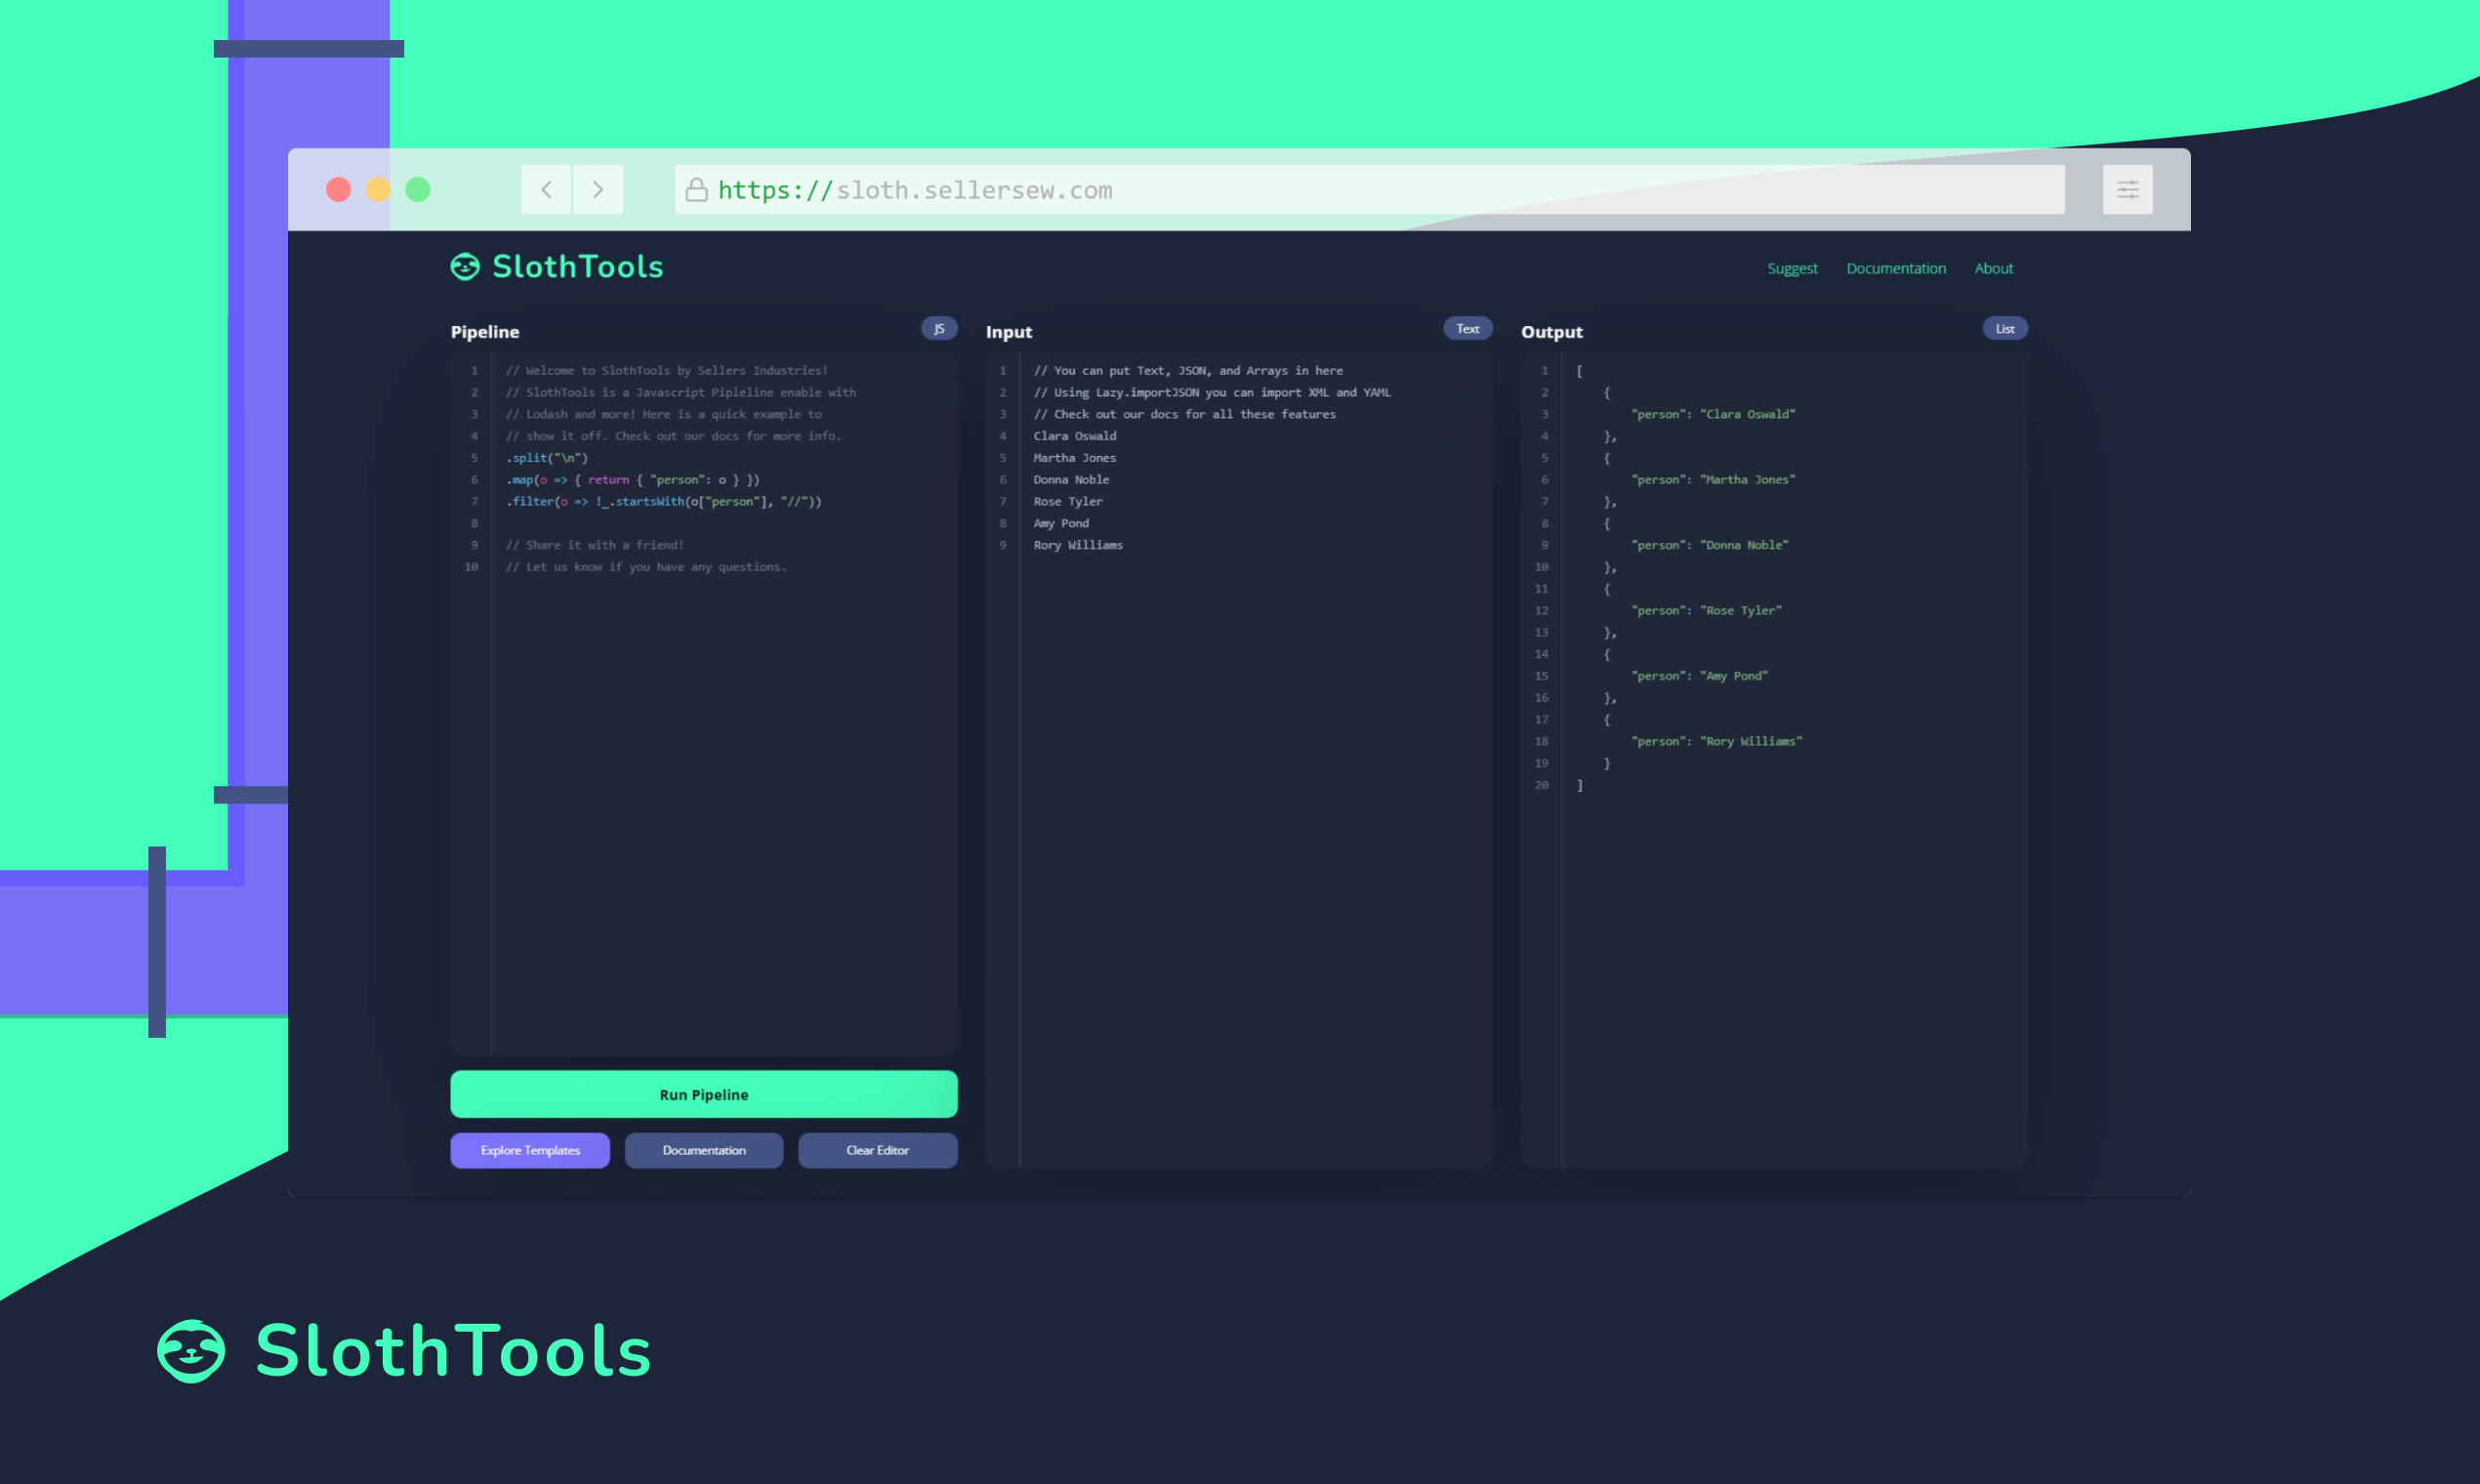Click "person": "Donna Noble" in Output
Viewport: 2480px width, 1484px height.
(x=1710, y=545)
